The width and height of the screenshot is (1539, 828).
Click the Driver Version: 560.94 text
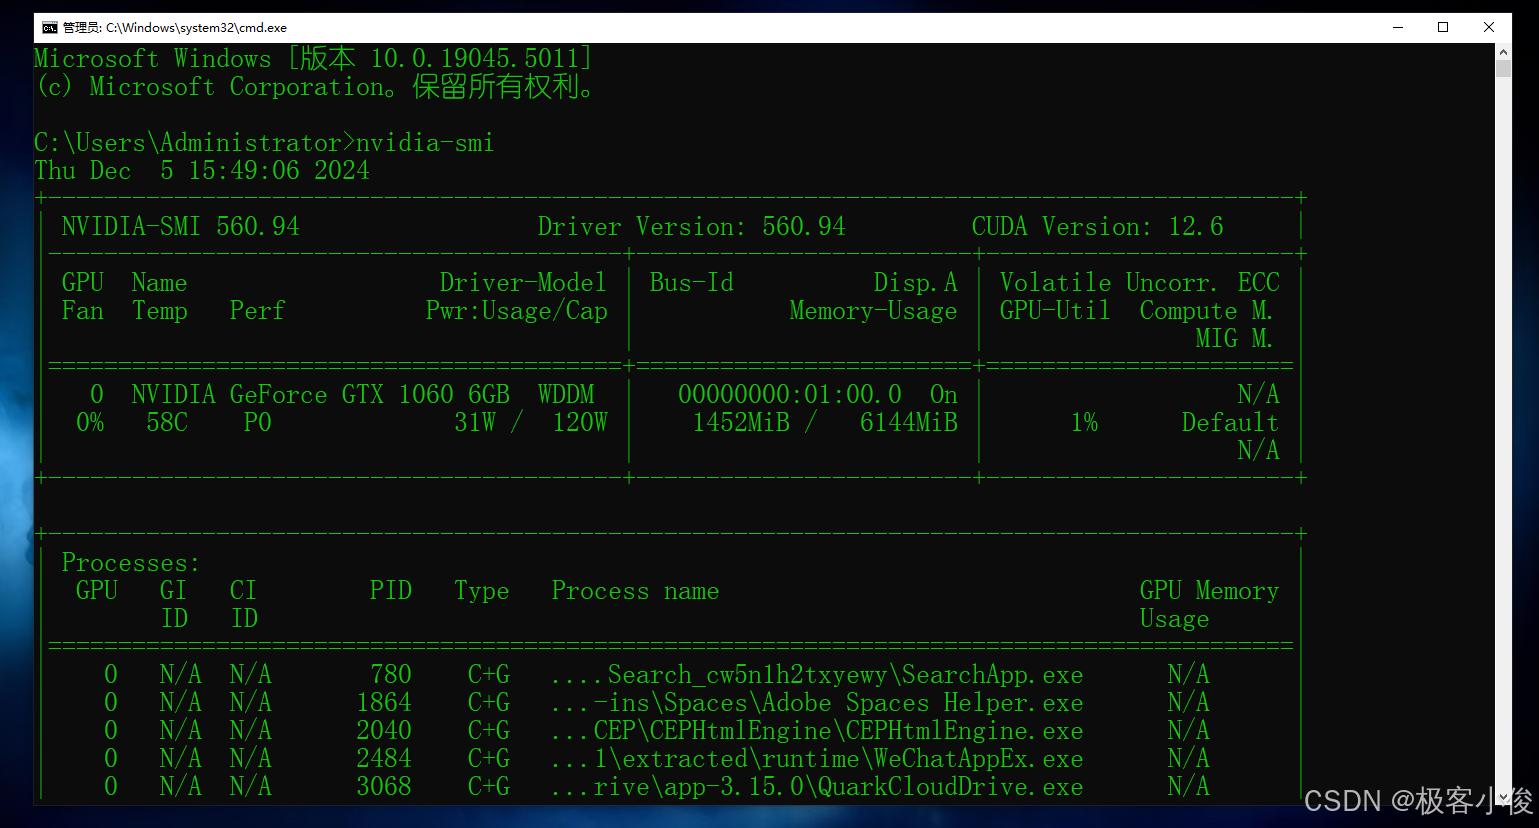click(692, 227)
